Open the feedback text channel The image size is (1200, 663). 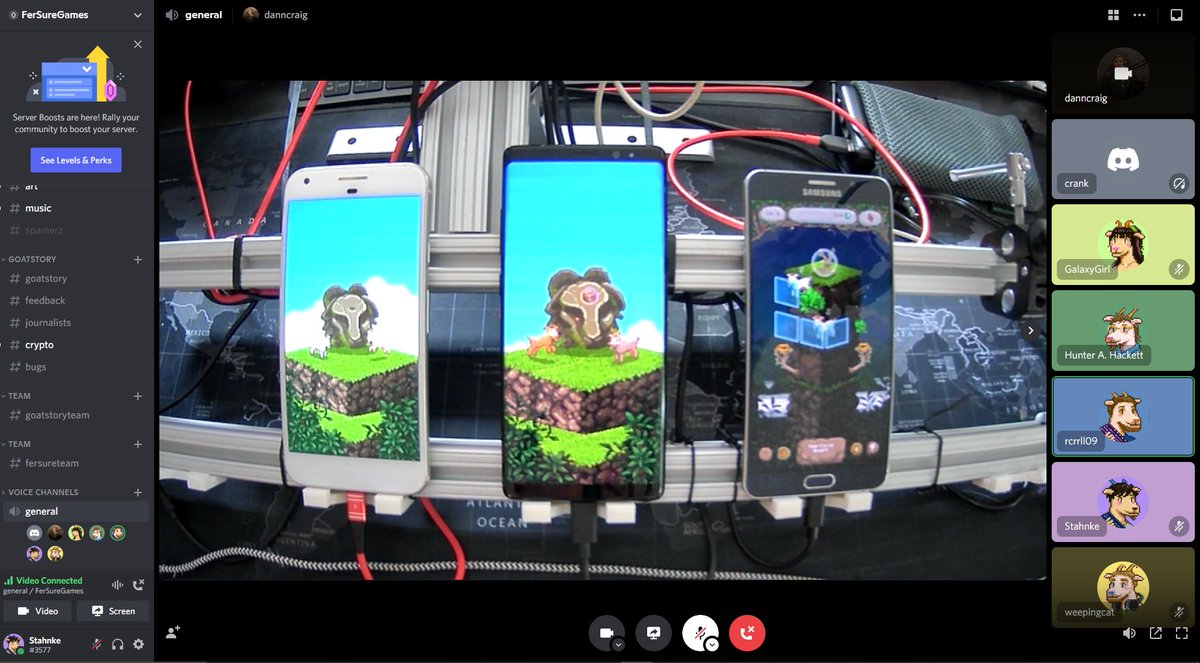pyautogui.click(x=77, y=301)
